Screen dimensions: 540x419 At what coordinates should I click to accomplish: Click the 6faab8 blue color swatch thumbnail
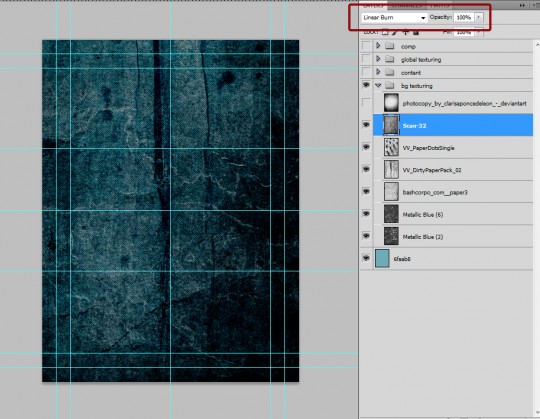[x=382, y=259]
